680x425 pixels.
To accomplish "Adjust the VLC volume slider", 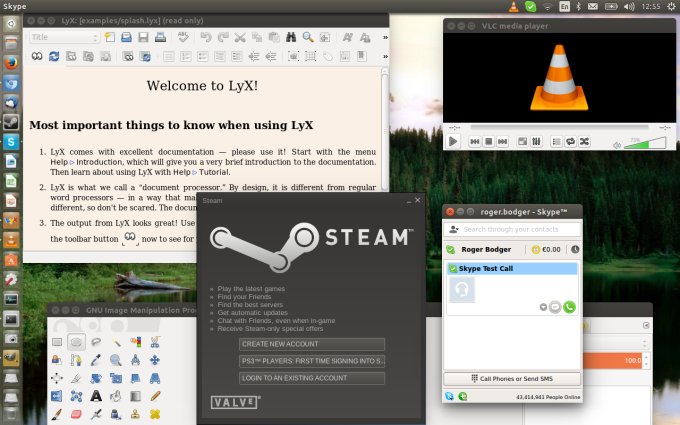I will pyautogui.click(x=645, y=143).
